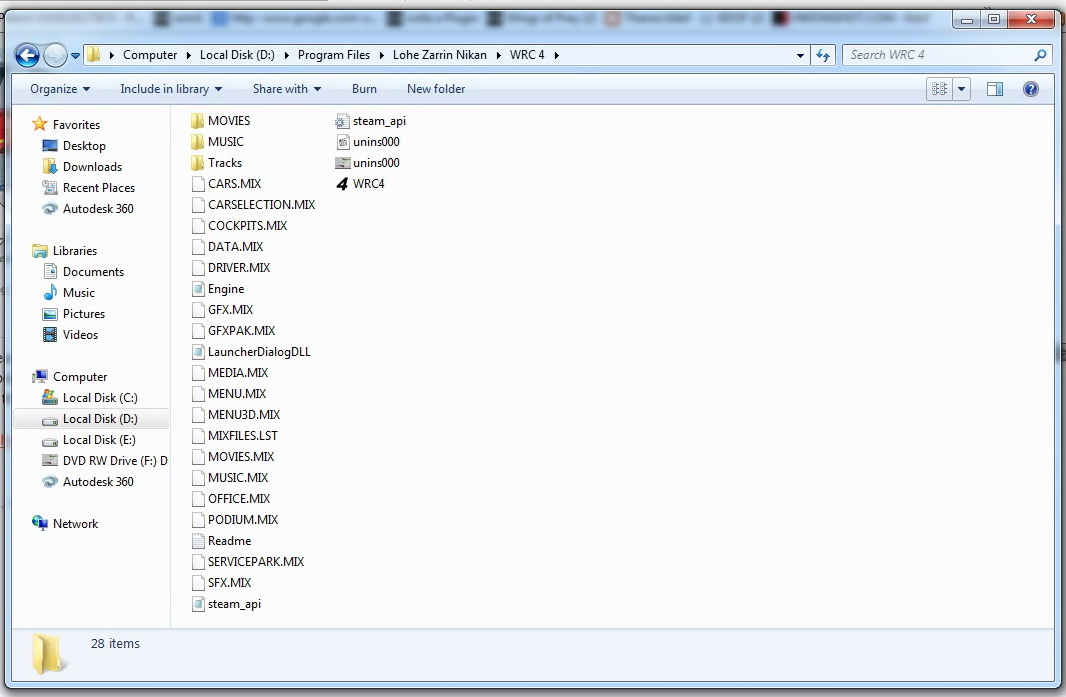Click the Favorites star icon

39,124
